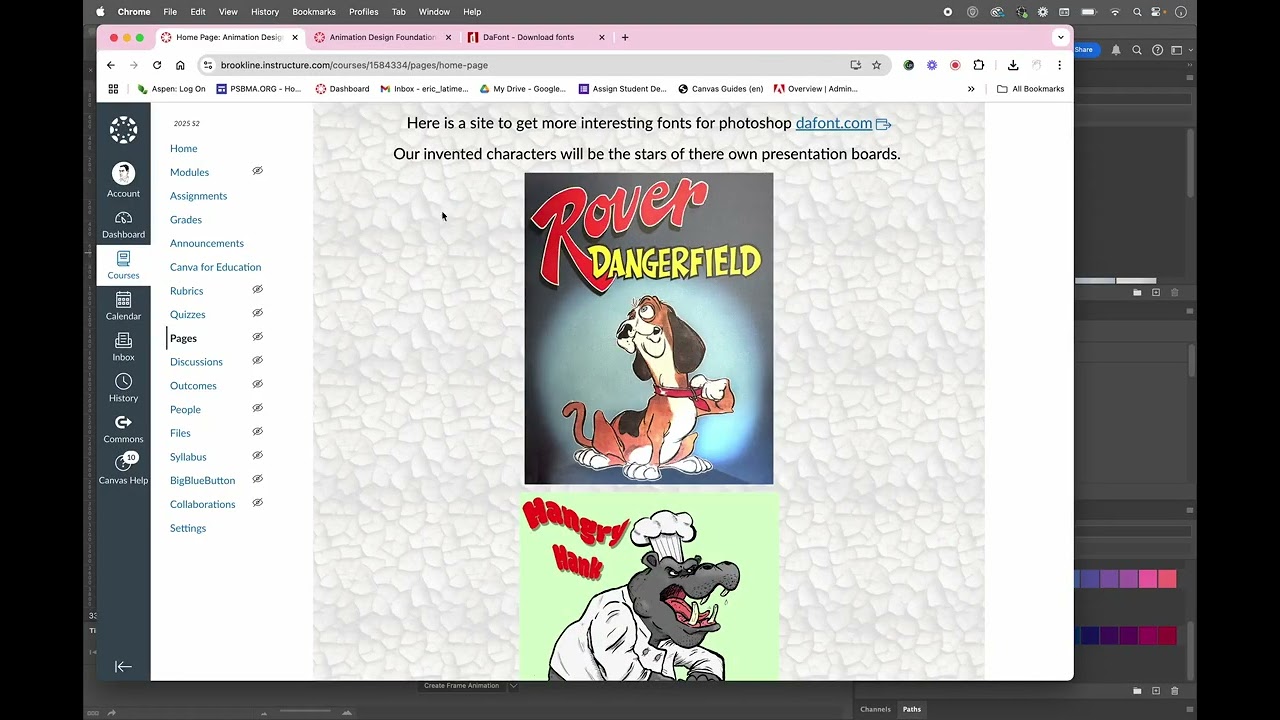Viewport: 1280px width, 720px height.
Task: Click the new swatch plus icon in Photoshop
Action: pyautogui.click(x=1156, y=691)
